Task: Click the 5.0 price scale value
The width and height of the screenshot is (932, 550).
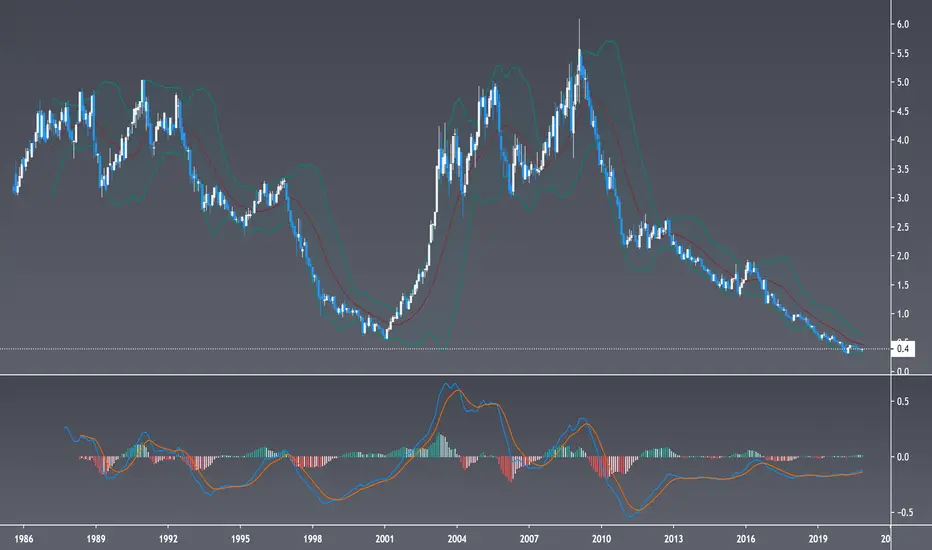Action: point(903,82)
